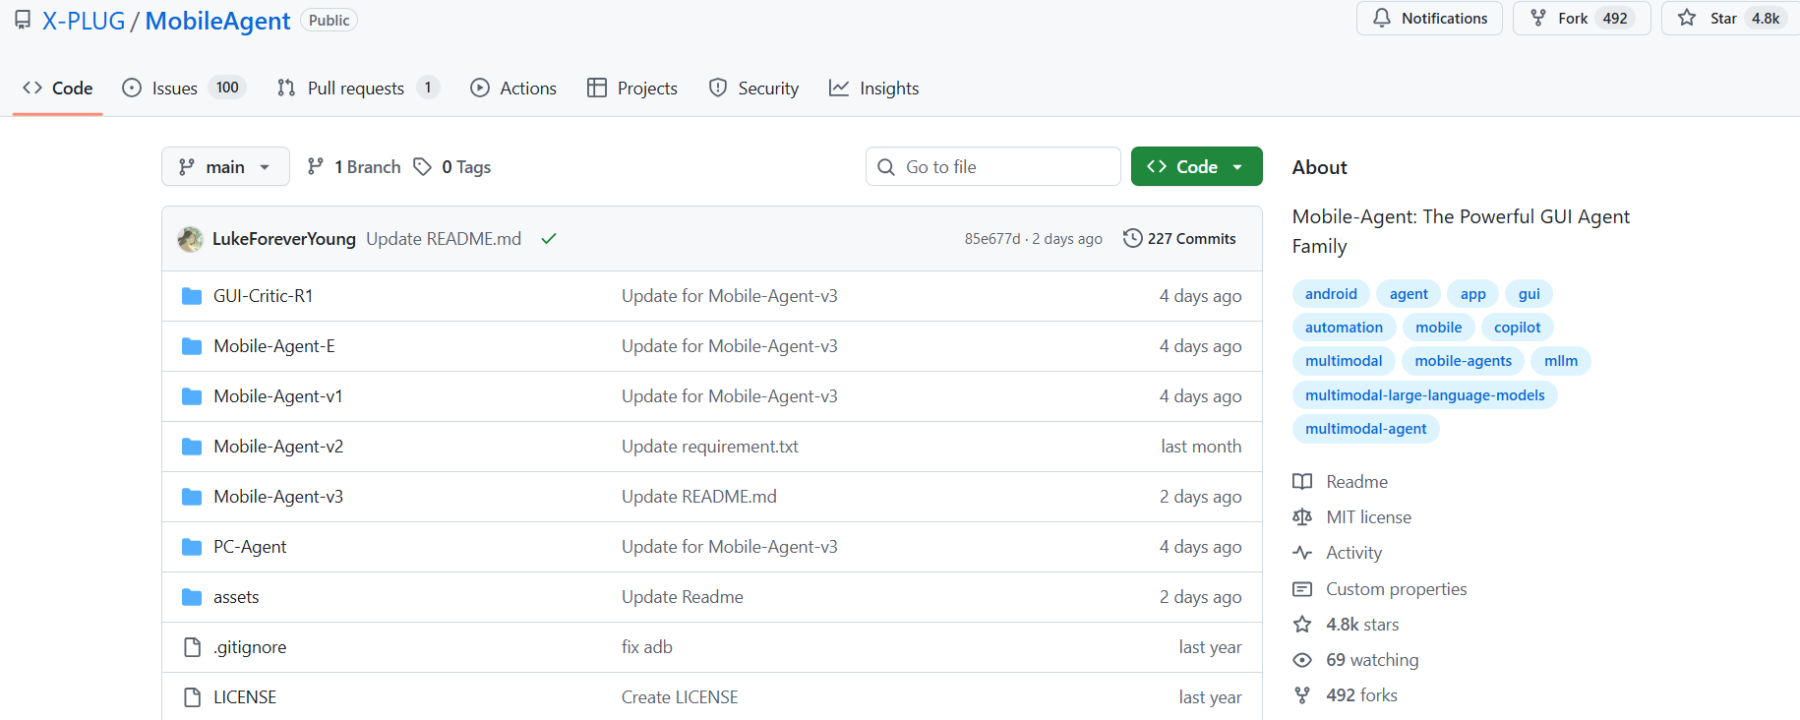Click the Fork icon button
Viewport: 1800px width, 720px height.
tap(1538, 18)
